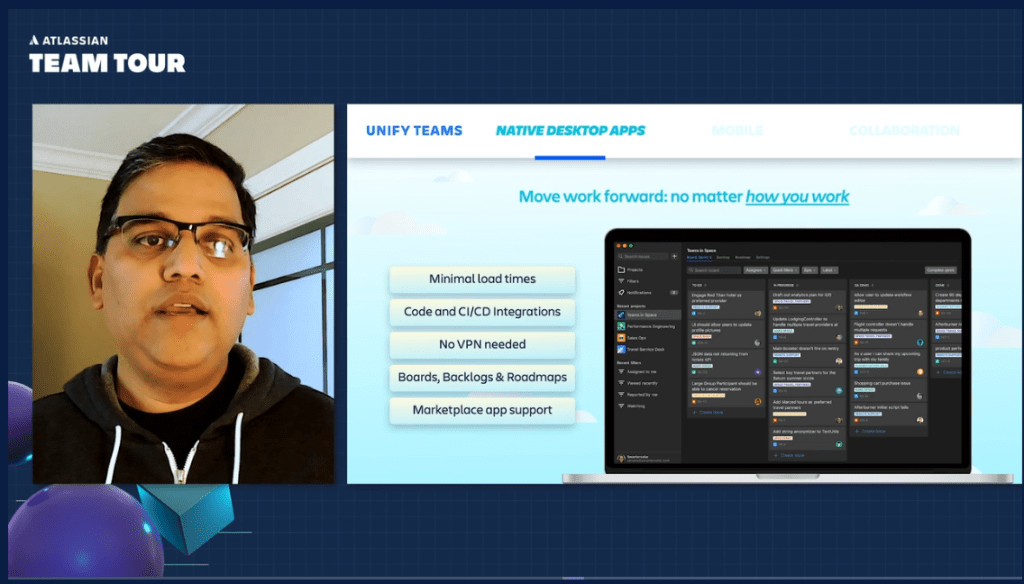Click the Projects folder icon in sidebar

[621, 270]
